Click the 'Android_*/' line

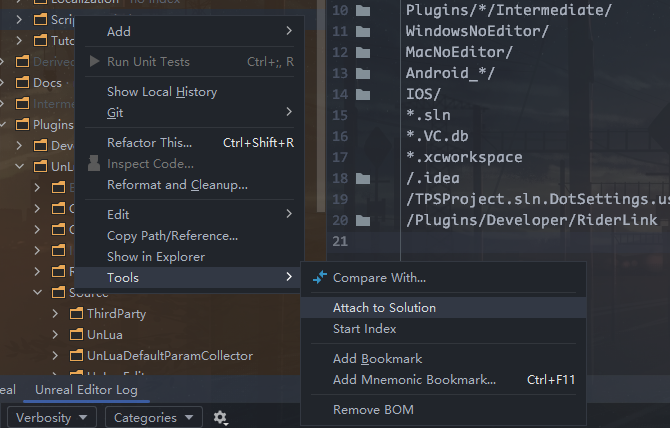pos(450,73)
